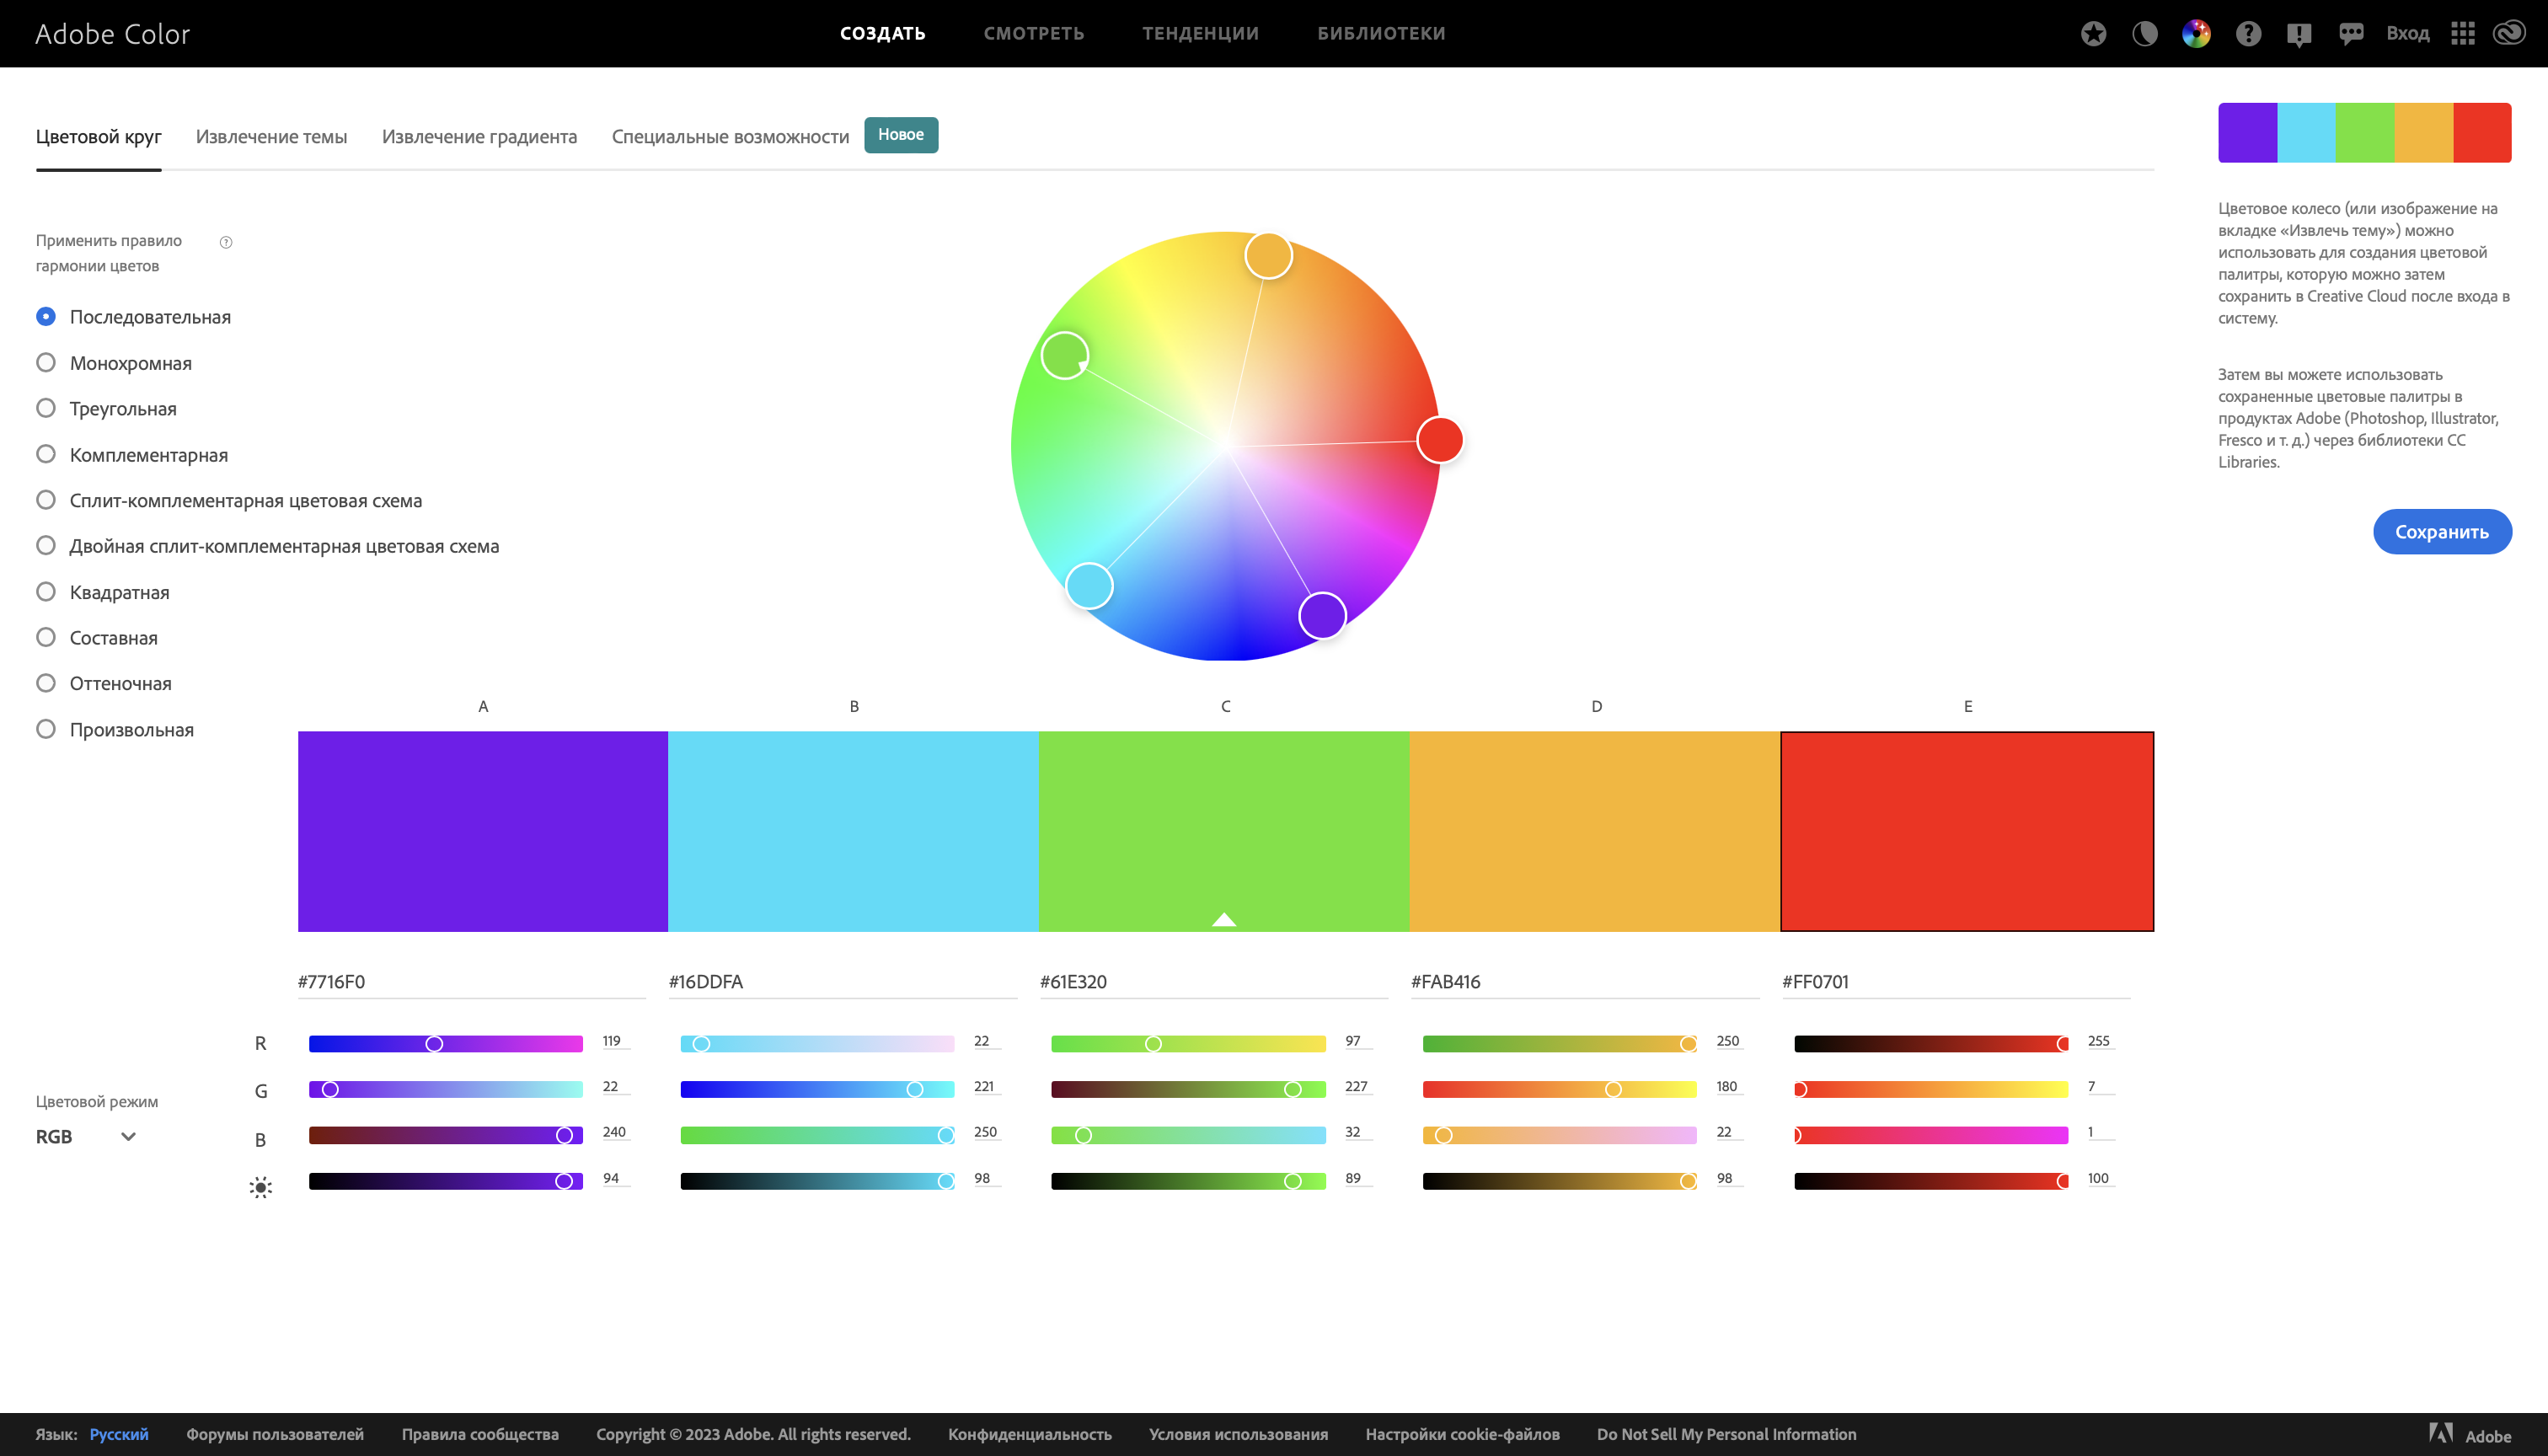Select green swatch C
The image size is (2548, 1456).
[1224, 831]
